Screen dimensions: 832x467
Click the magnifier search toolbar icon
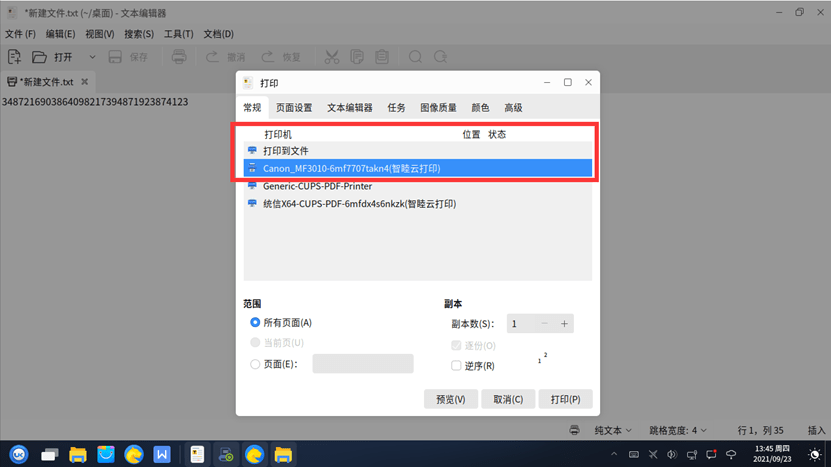click(415, 57)
